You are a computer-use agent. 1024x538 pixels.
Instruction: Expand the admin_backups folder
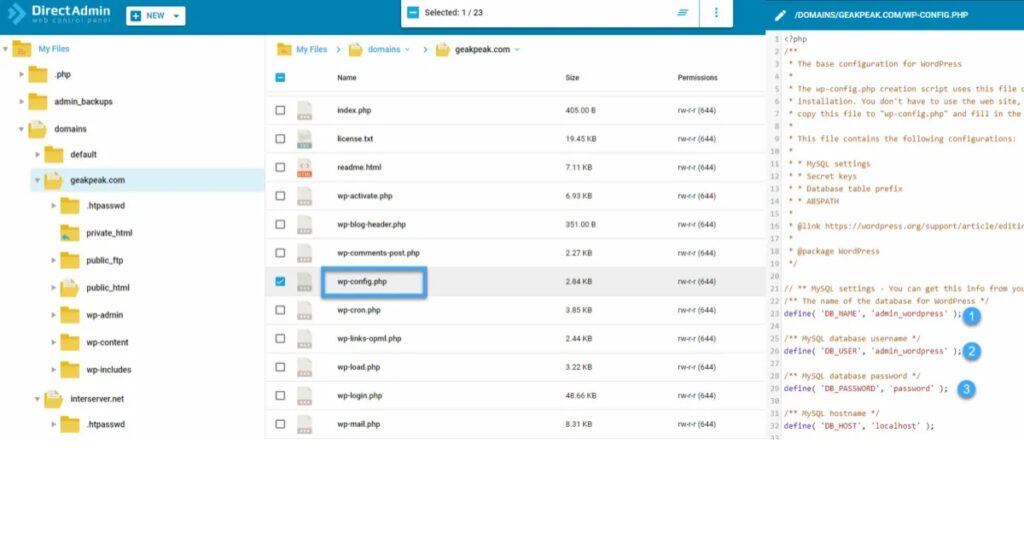point(22,102)
